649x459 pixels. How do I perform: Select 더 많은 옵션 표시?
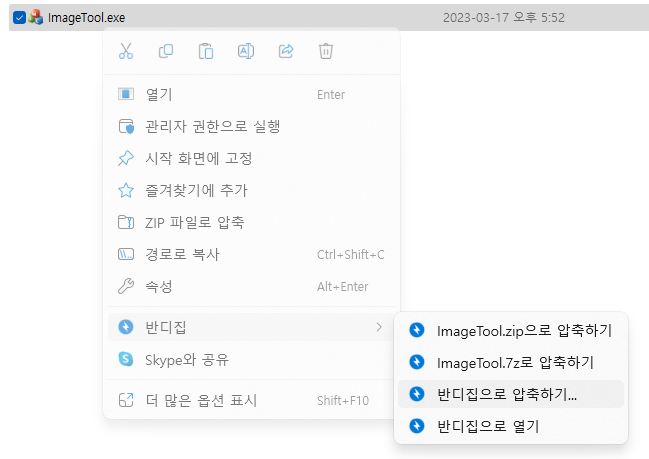pyautogui.click(x=252, y=400)
